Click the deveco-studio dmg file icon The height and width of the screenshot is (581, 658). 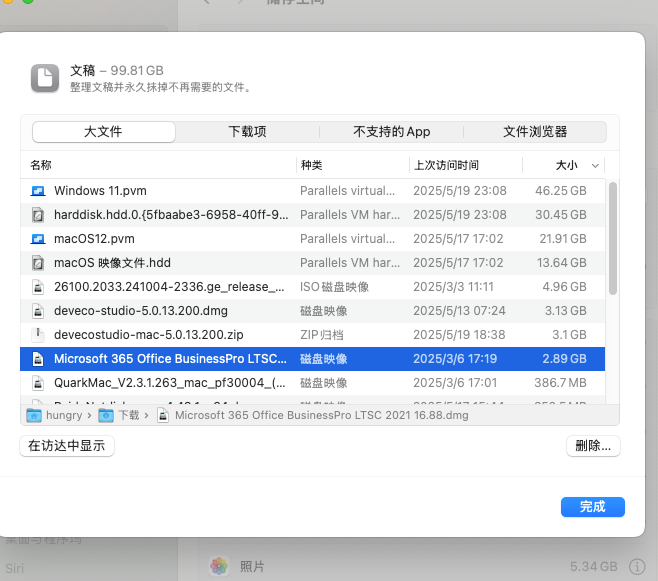38,311
